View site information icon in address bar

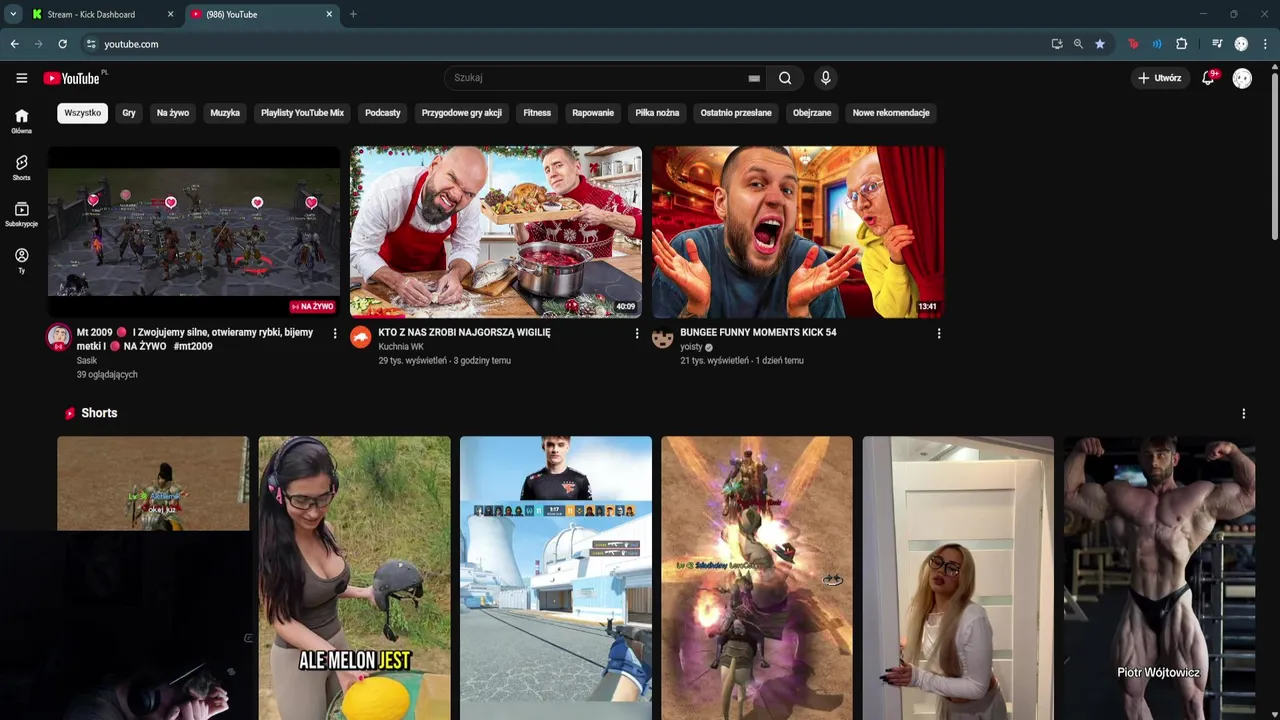[91, 44]
